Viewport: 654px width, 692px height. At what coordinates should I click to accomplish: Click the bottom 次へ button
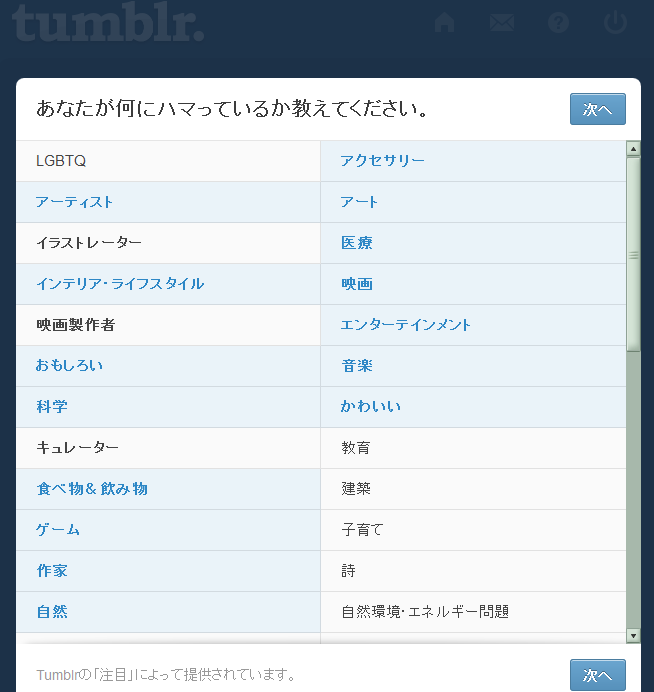click(598, 675)
